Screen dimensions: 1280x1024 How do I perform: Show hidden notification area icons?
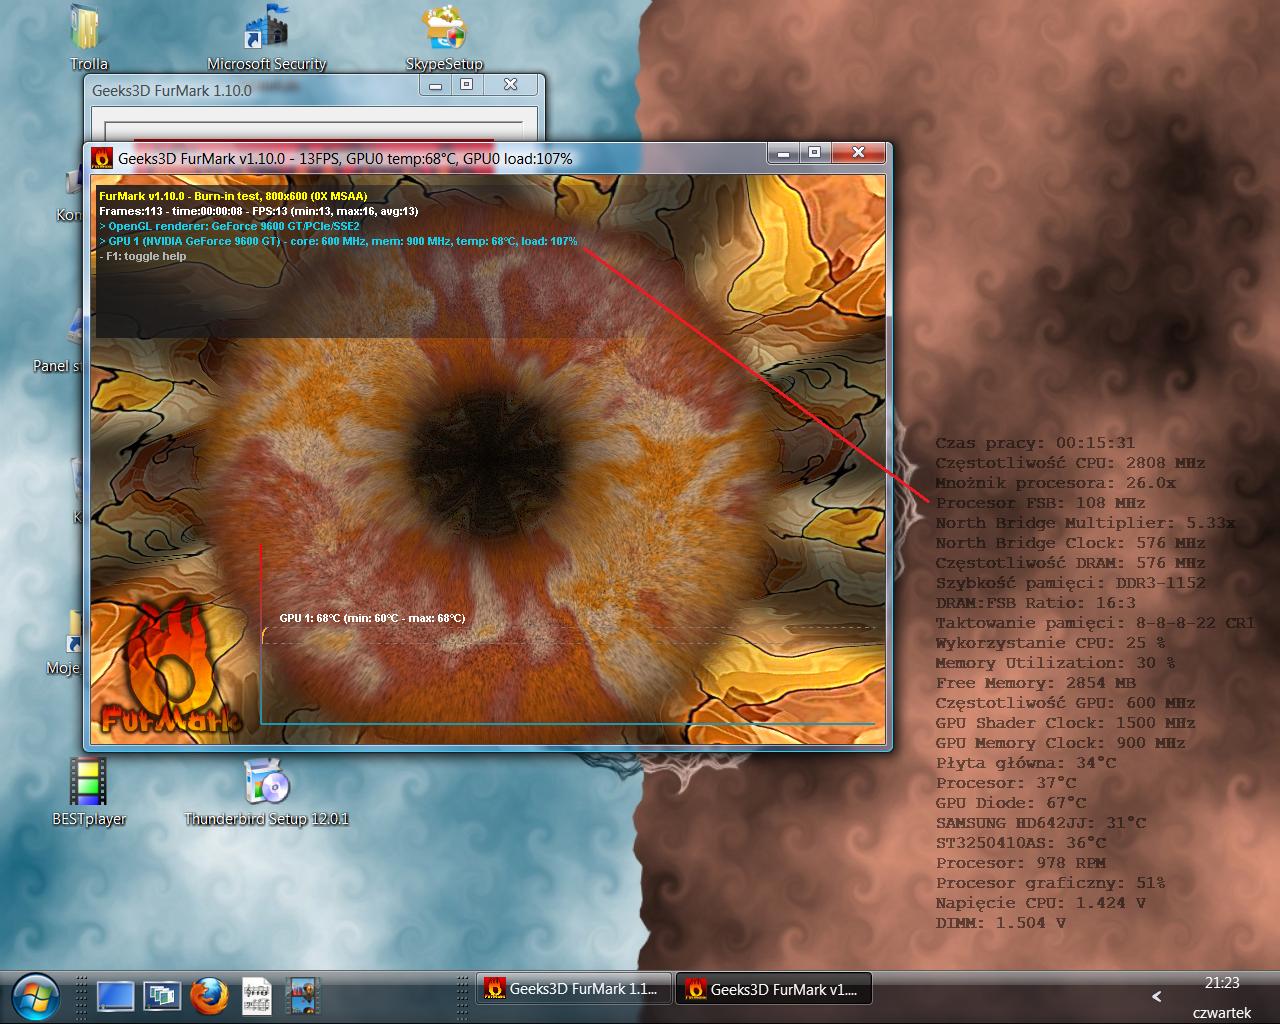[x=1157, y=996]
